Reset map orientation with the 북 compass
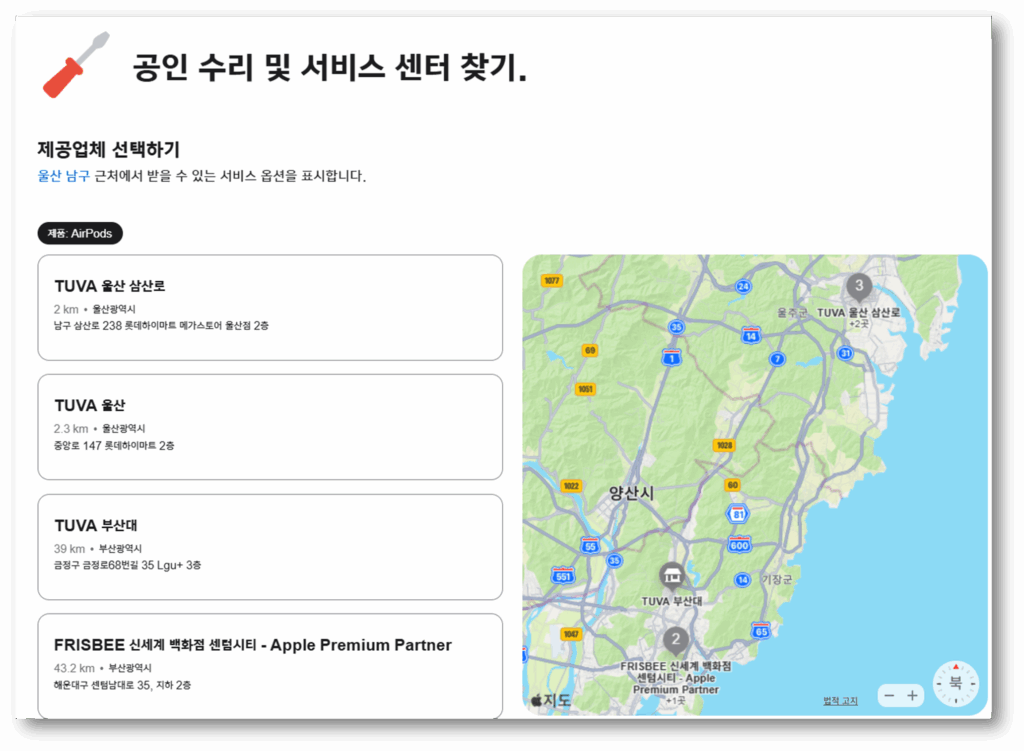 [x=958, y=683]
